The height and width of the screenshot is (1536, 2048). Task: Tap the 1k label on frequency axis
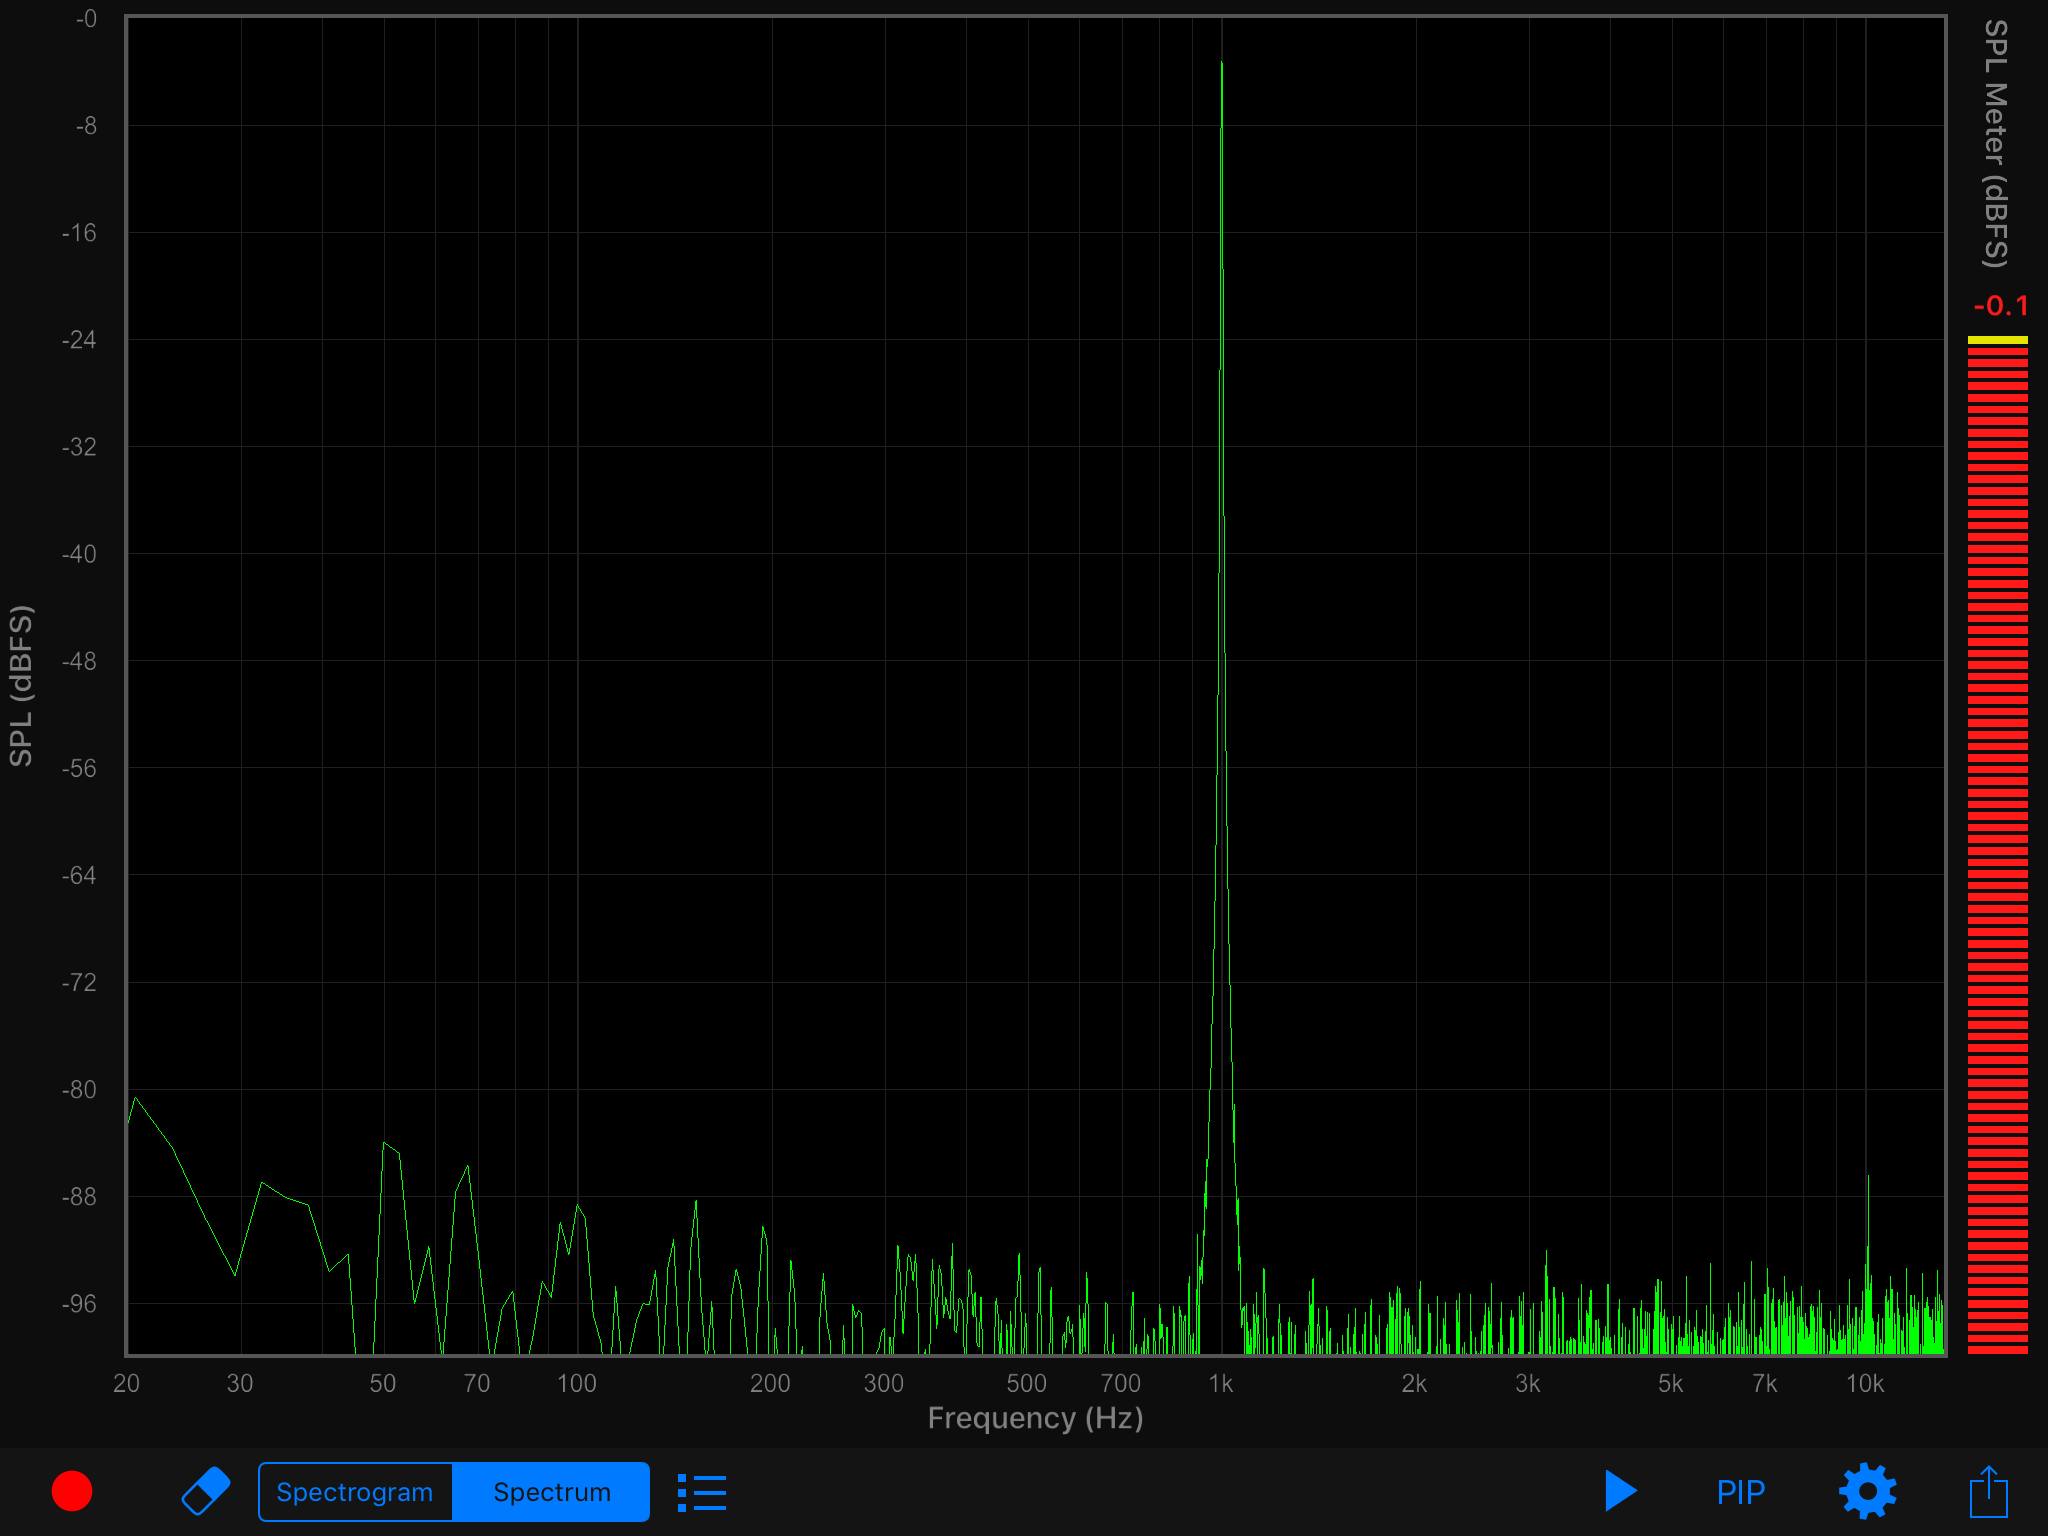1220,1383
